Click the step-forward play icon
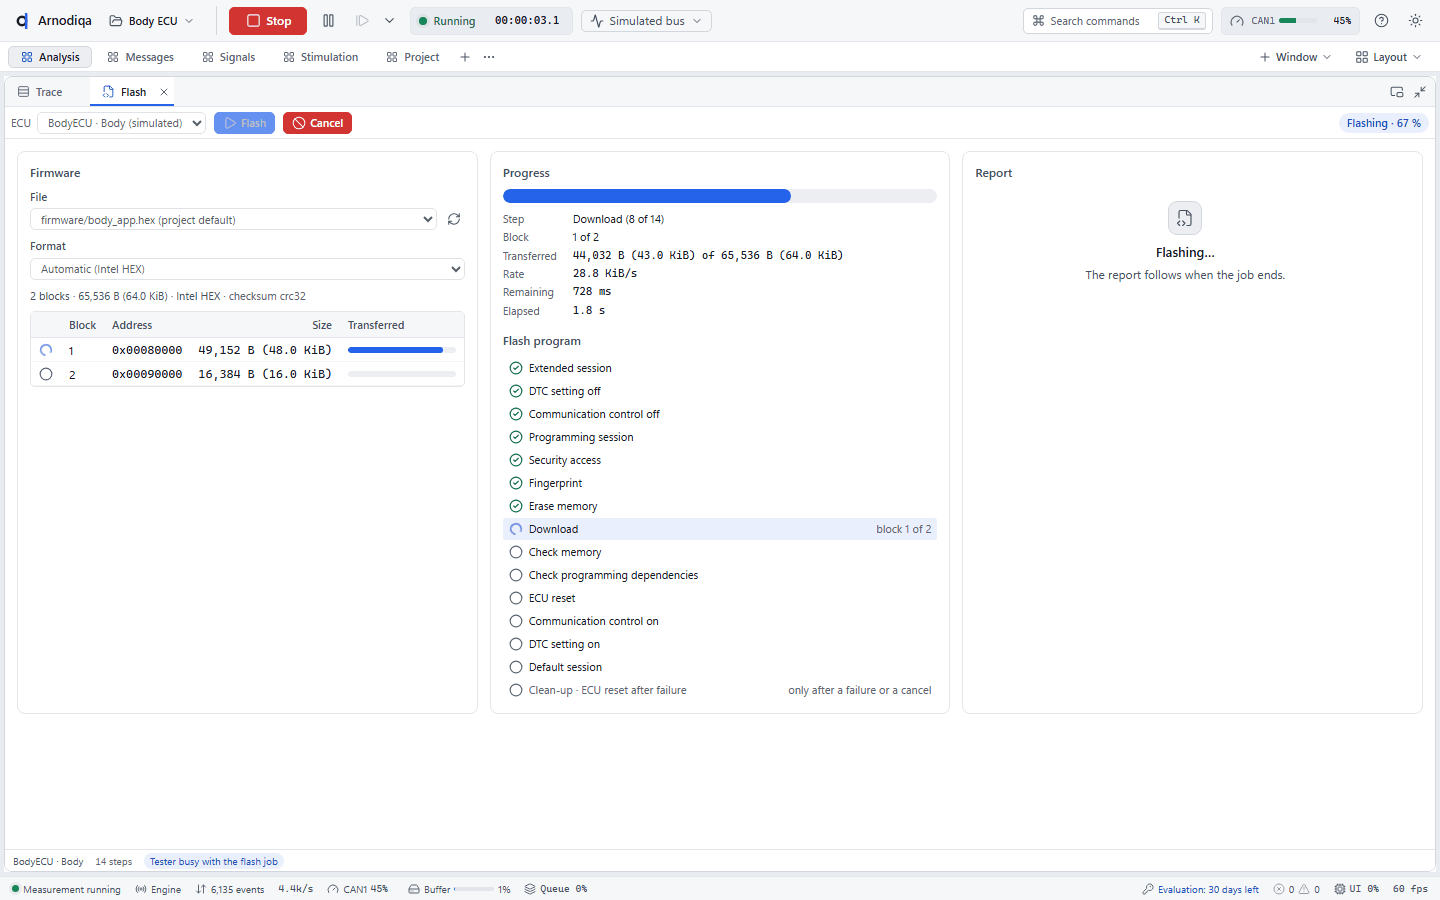This screenshot has height=900, width=1440. (x=362, y=21)
